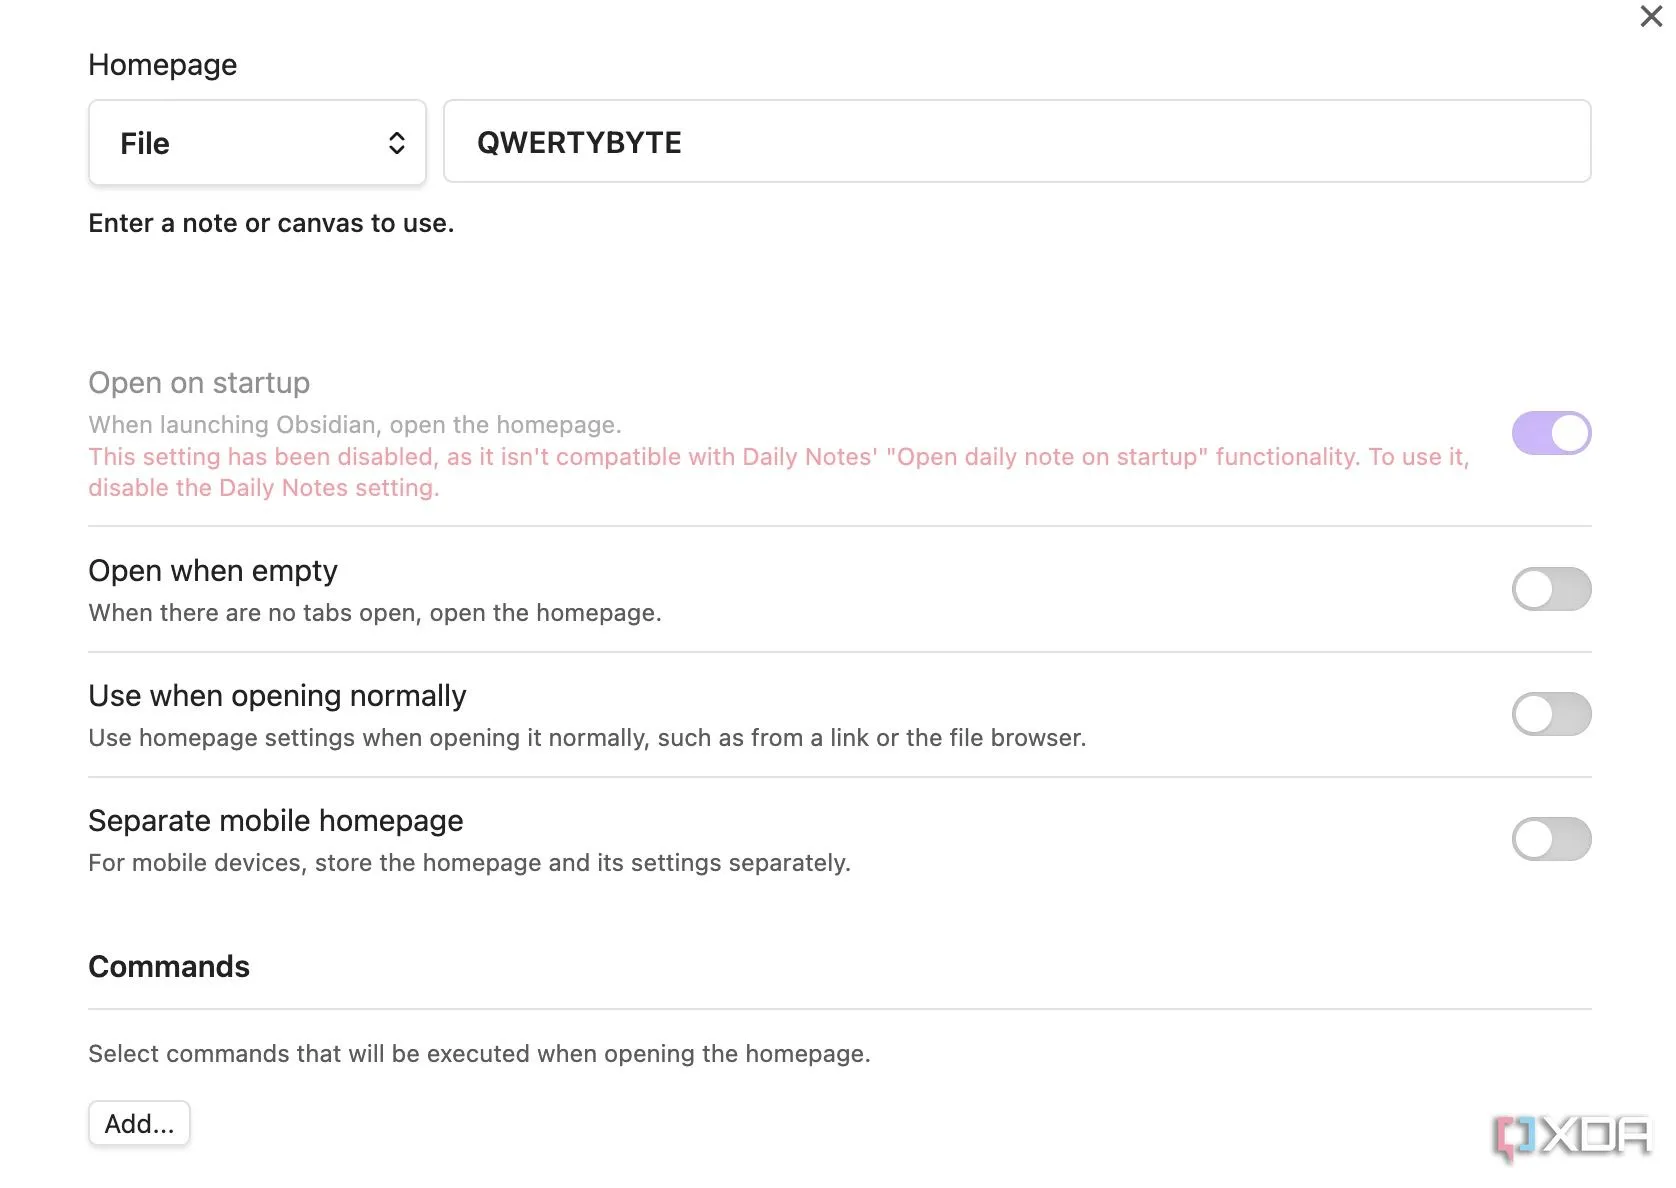
Task: Click 'When launching Obsidian, open the homepage.' text
Action: point(355,425)
